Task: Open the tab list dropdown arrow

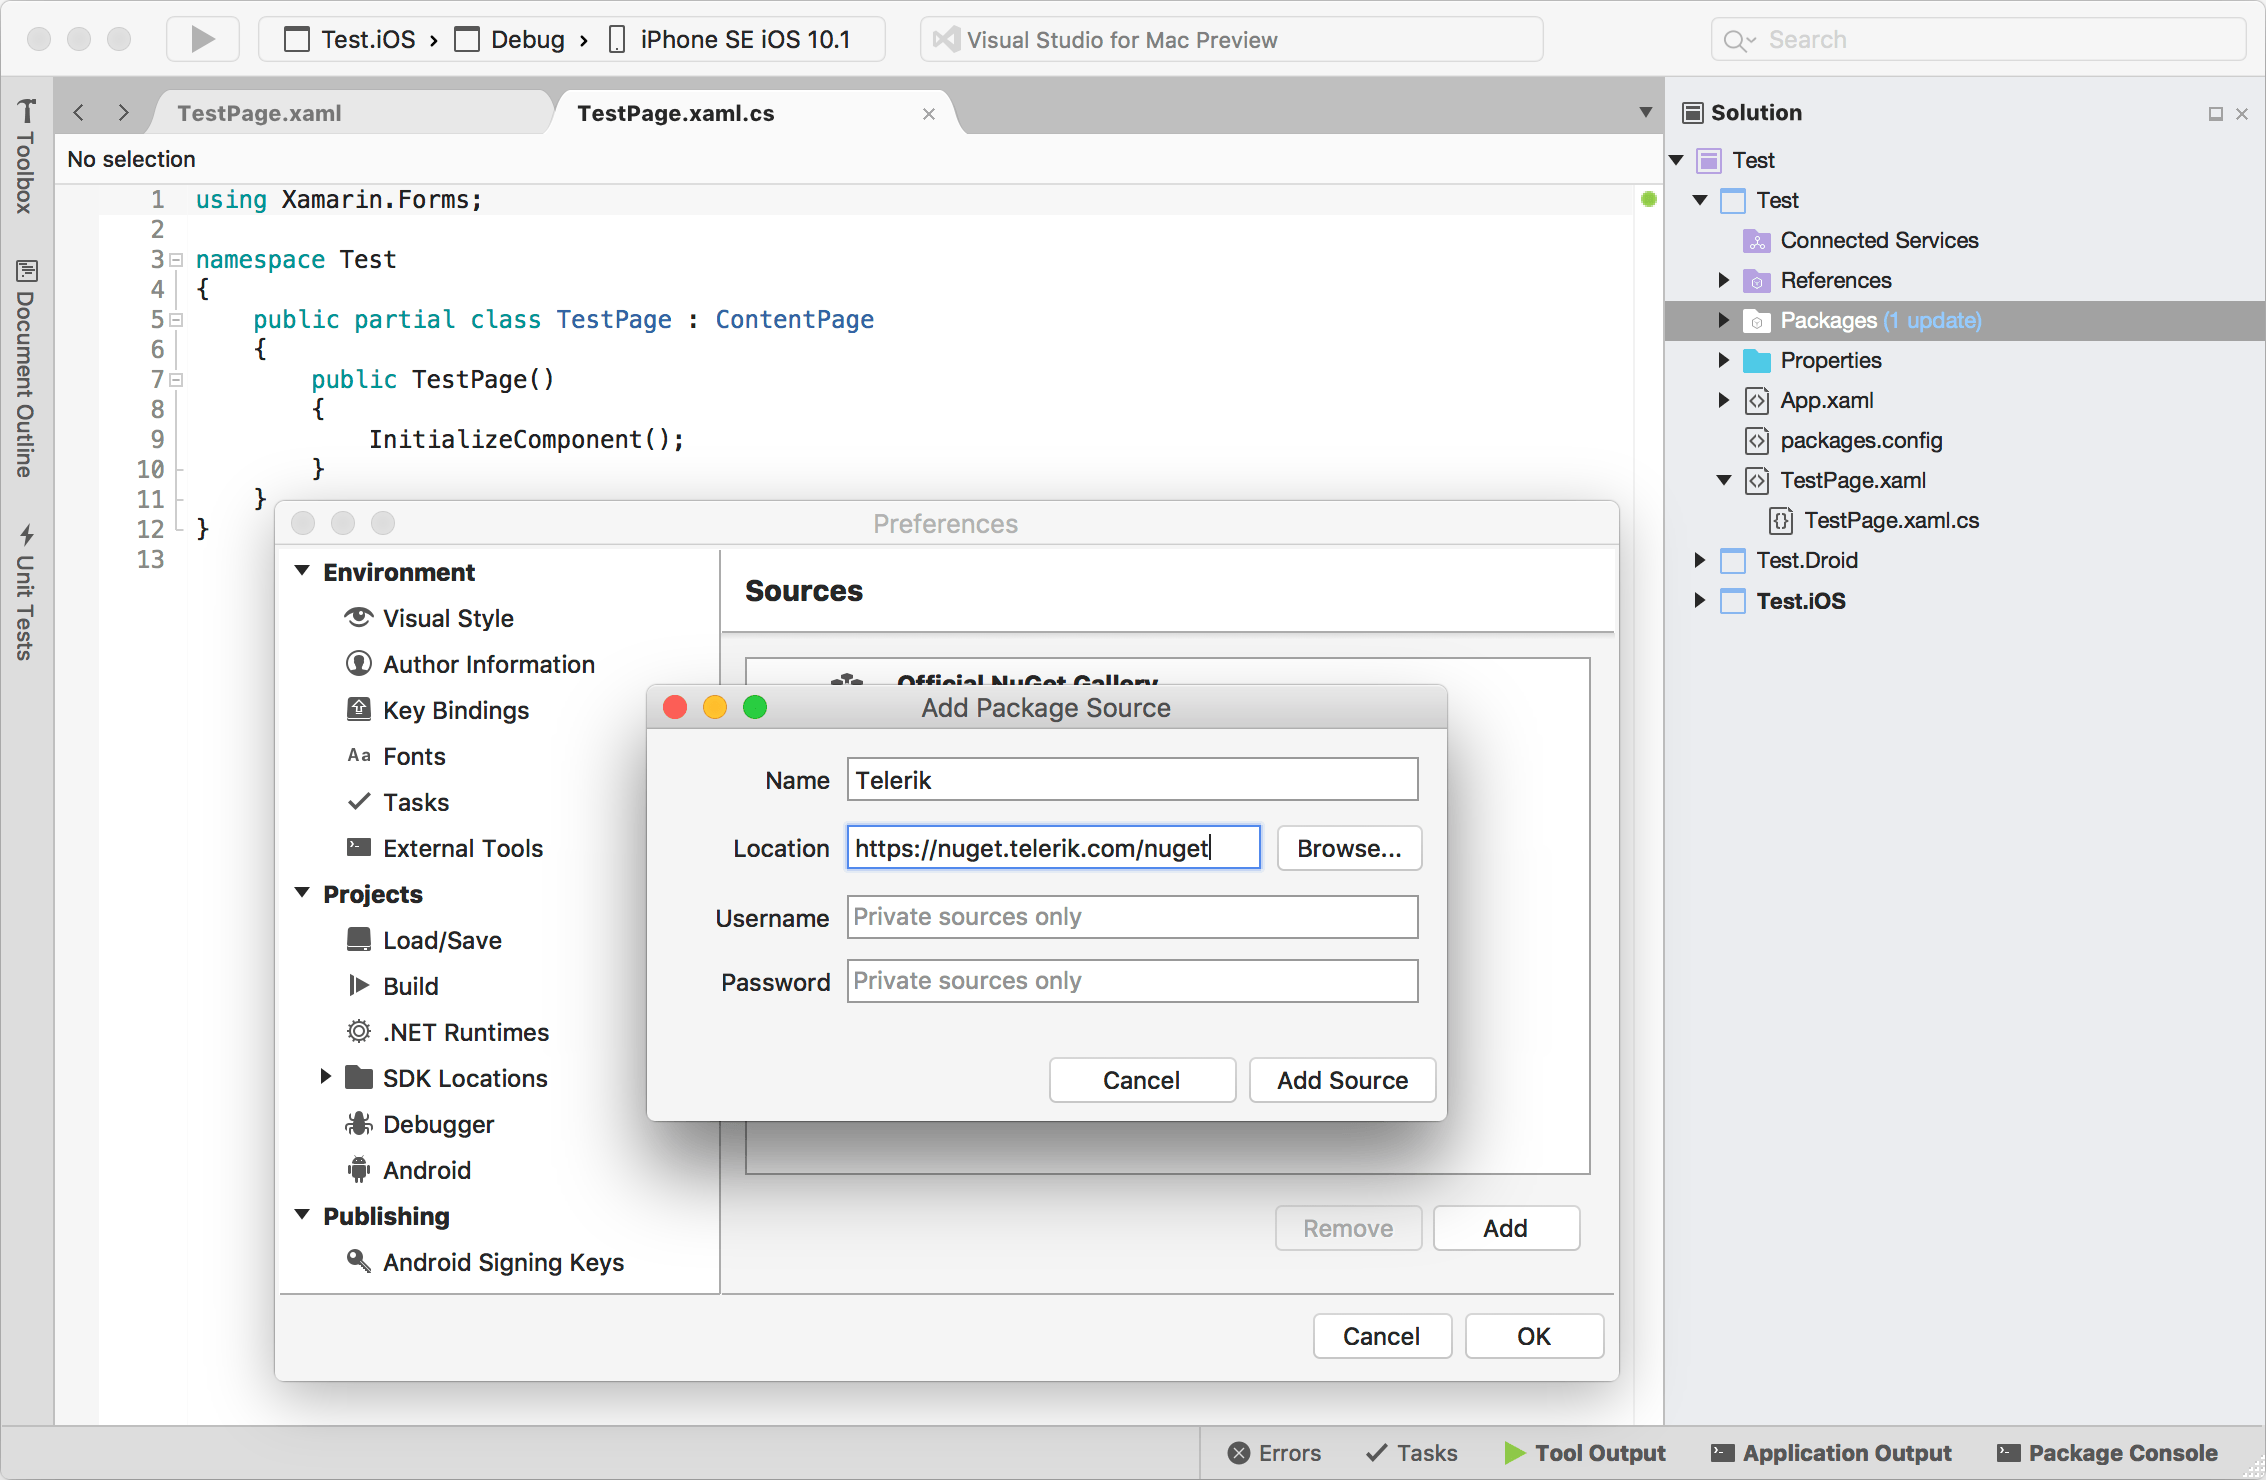Action: pyautogui.click(x=1646, y=112)
